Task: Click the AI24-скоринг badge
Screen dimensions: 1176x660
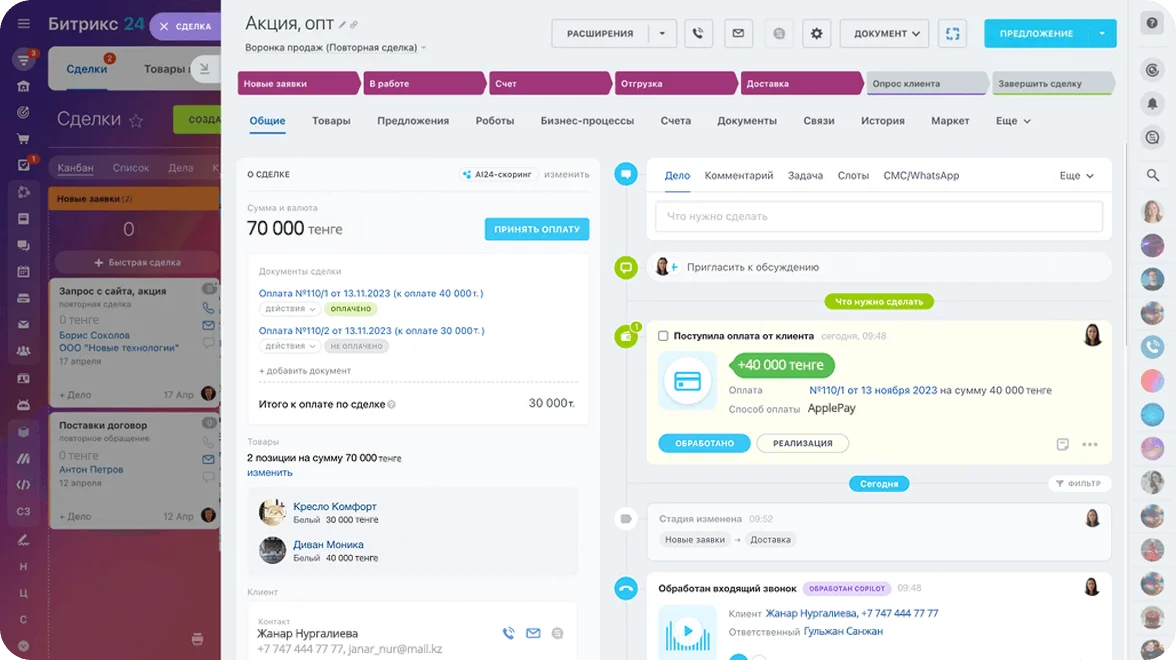Action: (x=496, y=175)
